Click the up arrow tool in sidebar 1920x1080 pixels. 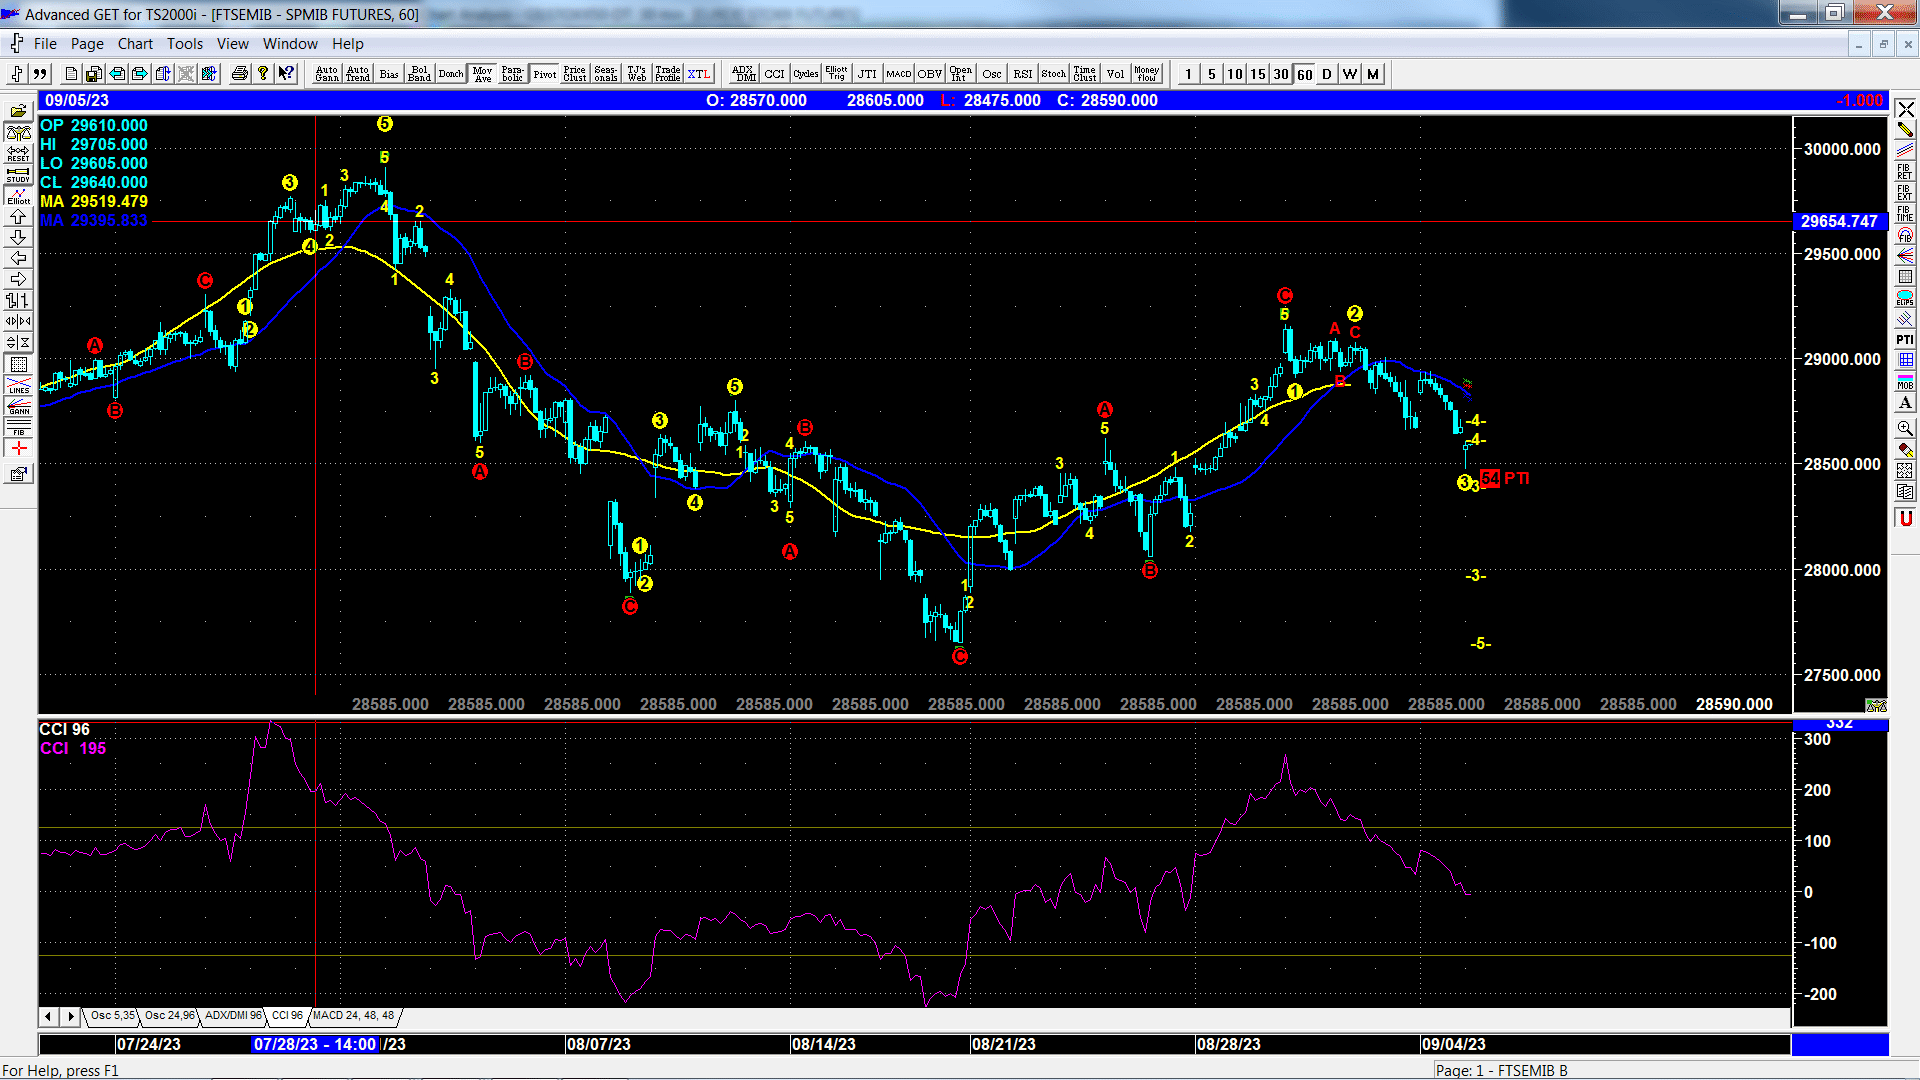[18, 216]
